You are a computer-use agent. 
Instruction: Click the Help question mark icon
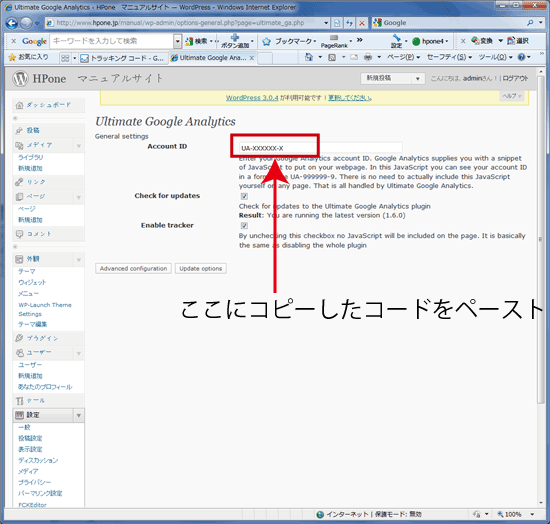[522, 57]
